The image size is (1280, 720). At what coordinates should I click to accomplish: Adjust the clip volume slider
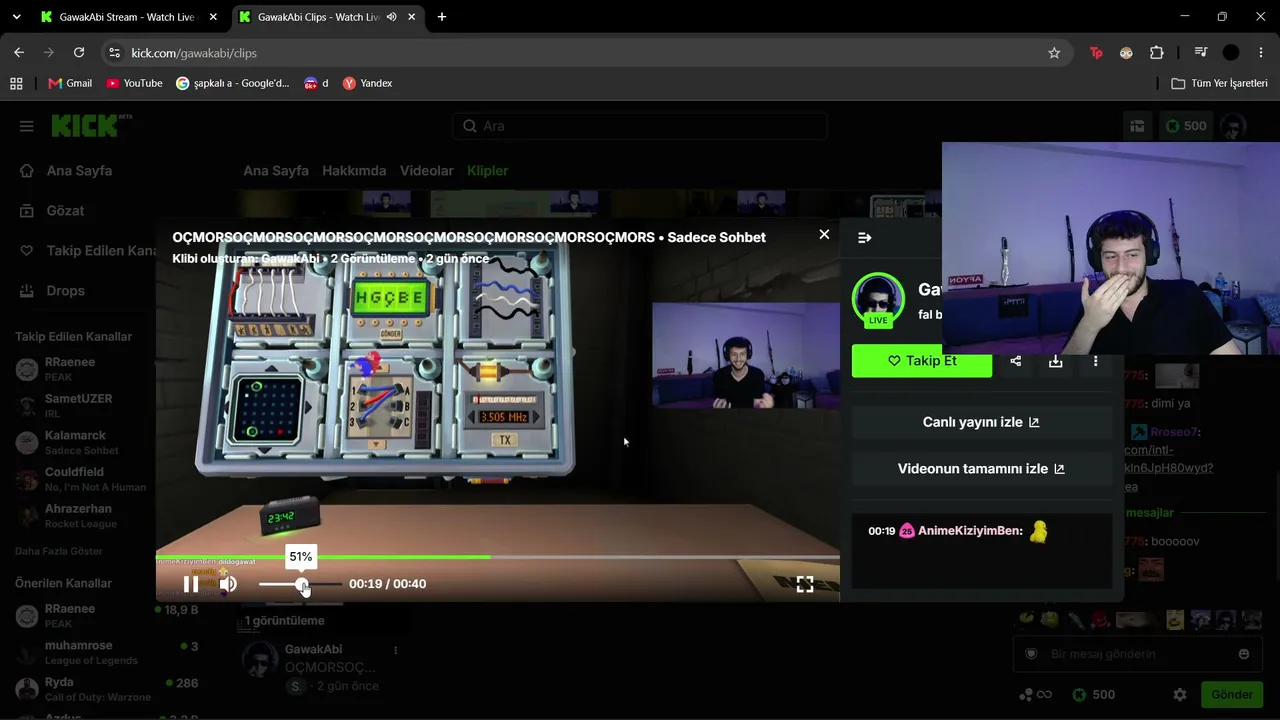(300, 584)
